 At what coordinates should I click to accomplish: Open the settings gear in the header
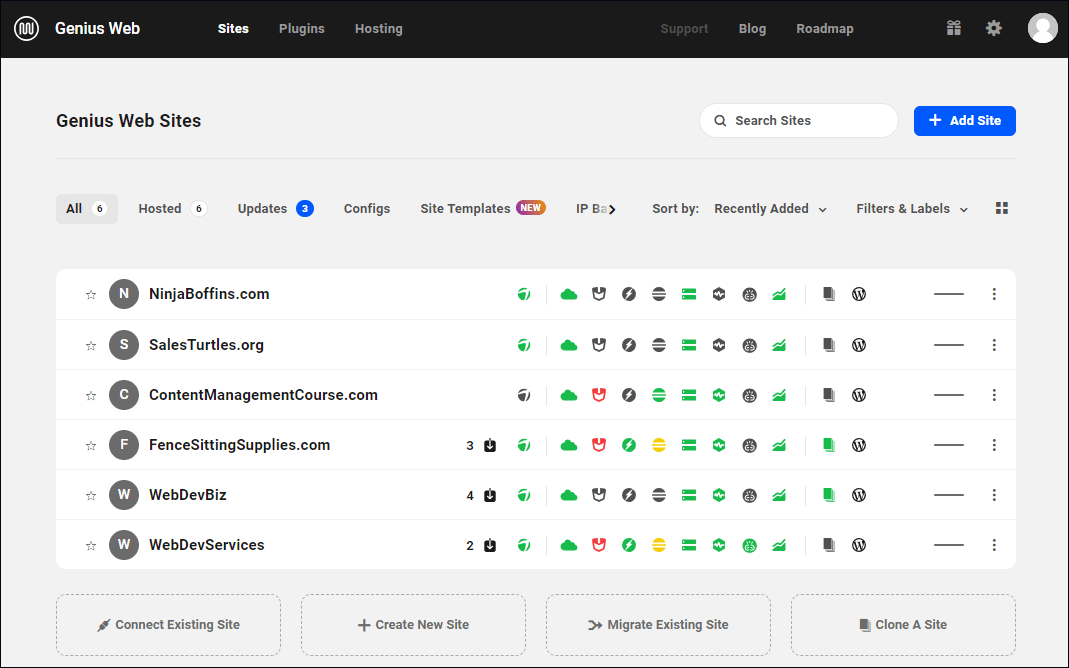click(x=994, y=28)
